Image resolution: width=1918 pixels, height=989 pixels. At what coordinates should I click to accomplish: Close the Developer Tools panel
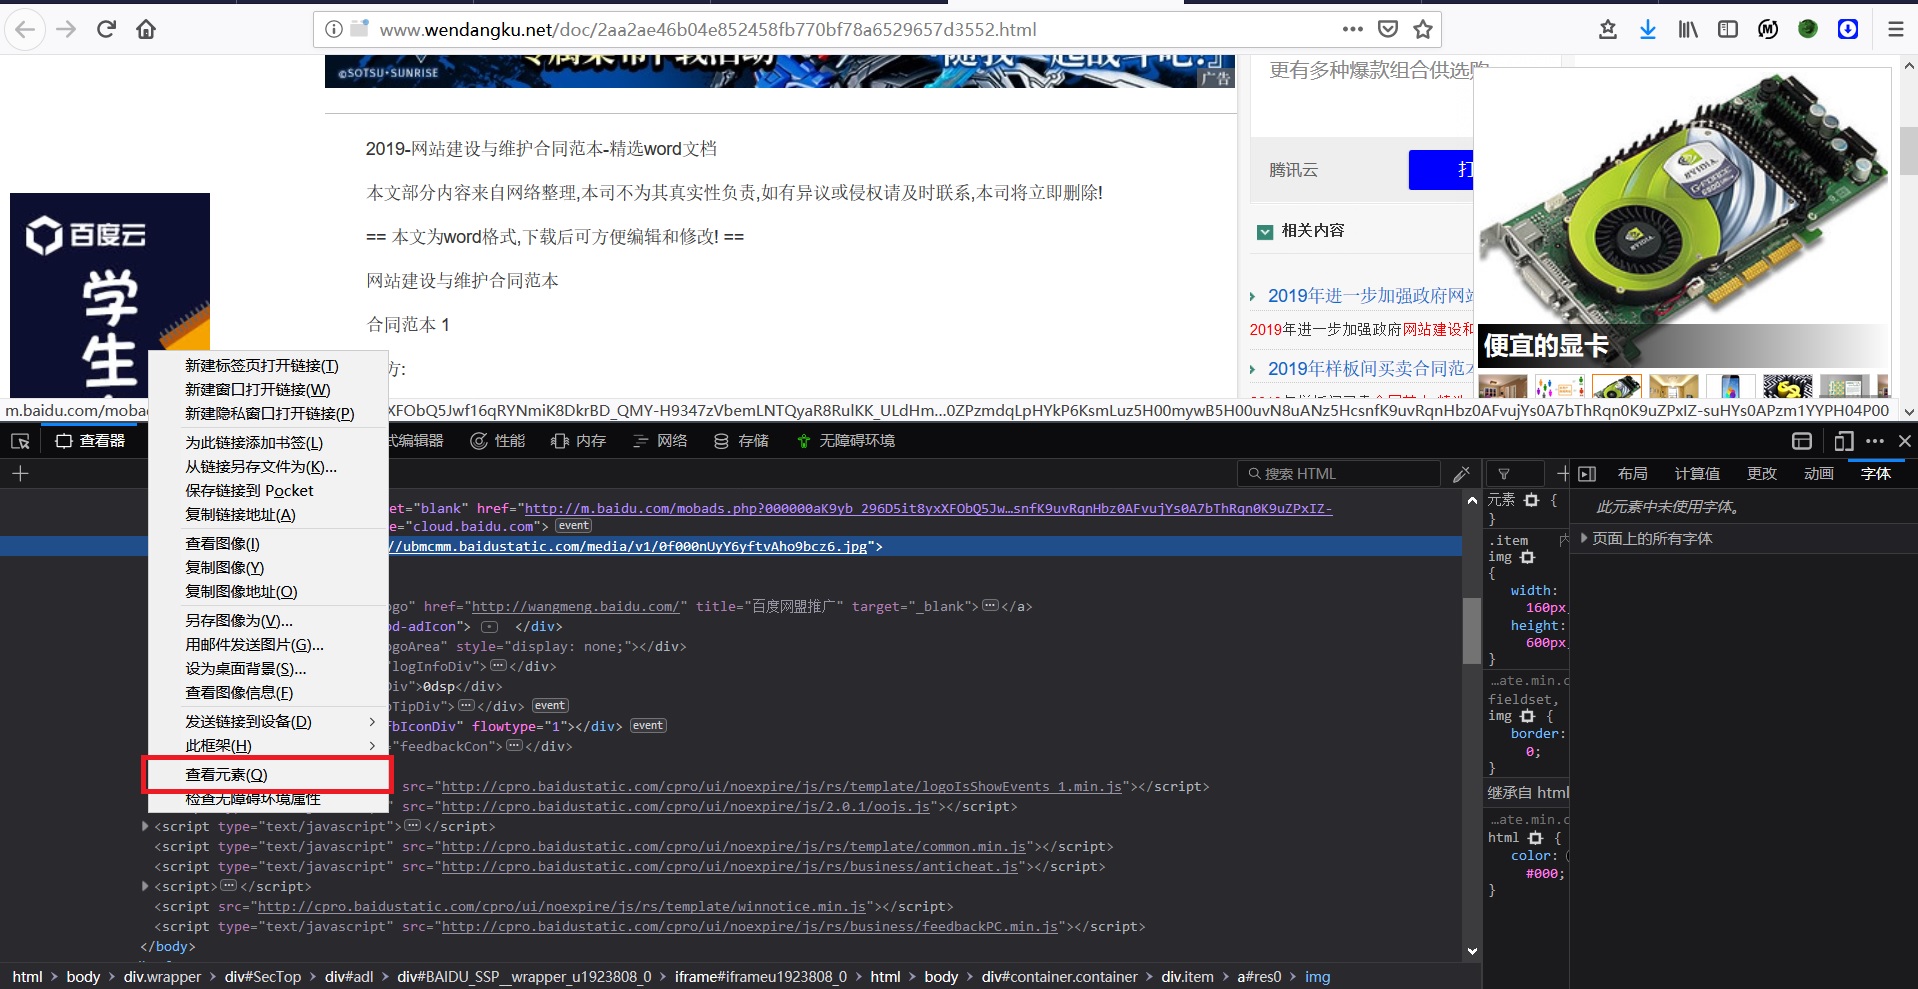pyautogui.click(x=1904, y=441)
